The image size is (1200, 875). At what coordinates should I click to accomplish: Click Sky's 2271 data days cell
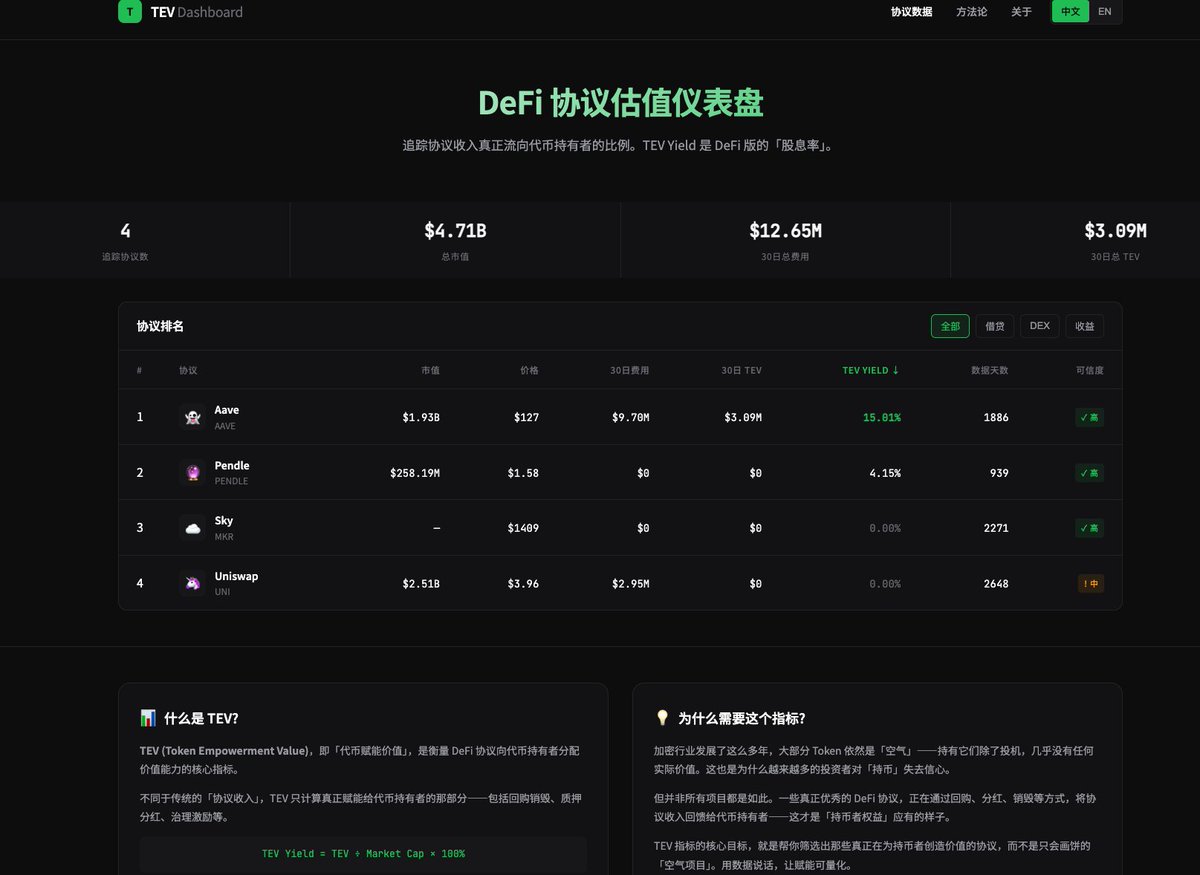(x=996, y=528)
